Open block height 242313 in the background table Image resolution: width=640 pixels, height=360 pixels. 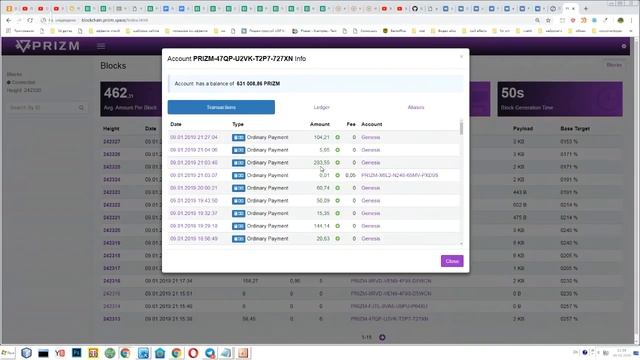(x=111, y=319)
